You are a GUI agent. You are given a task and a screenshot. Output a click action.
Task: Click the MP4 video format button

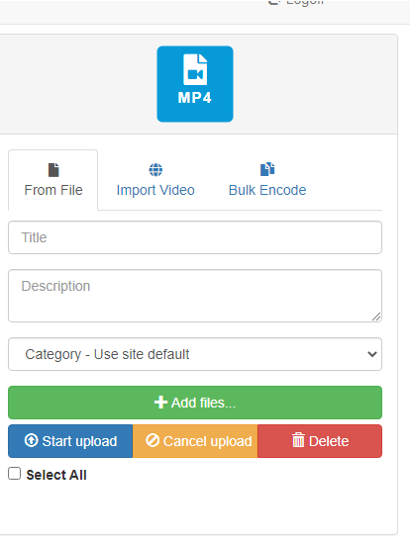point(195,84)
